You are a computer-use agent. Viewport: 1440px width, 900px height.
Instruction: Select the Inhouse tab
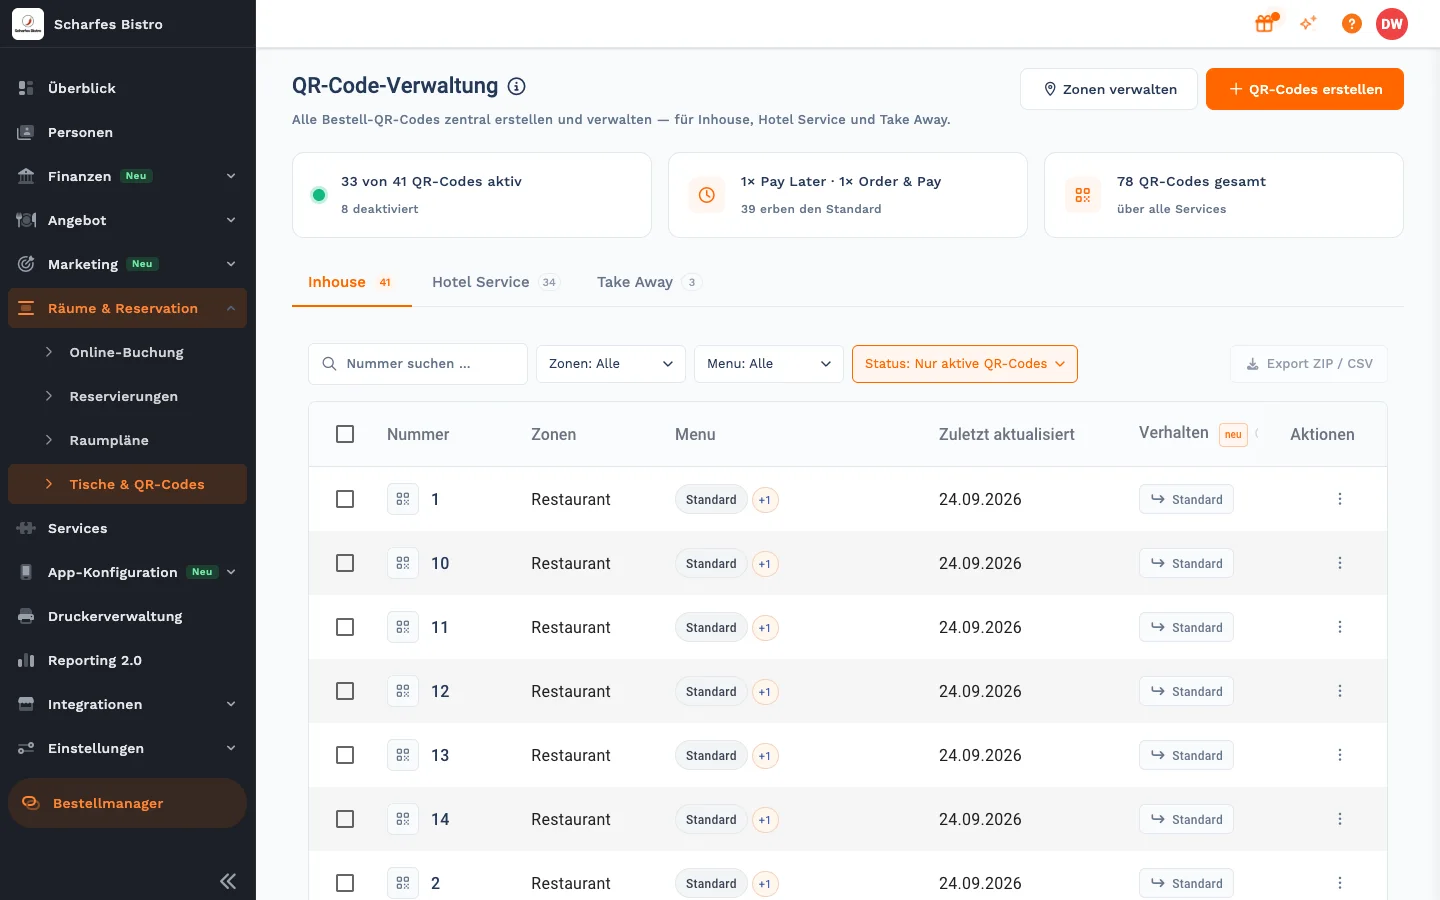[351, 282]
